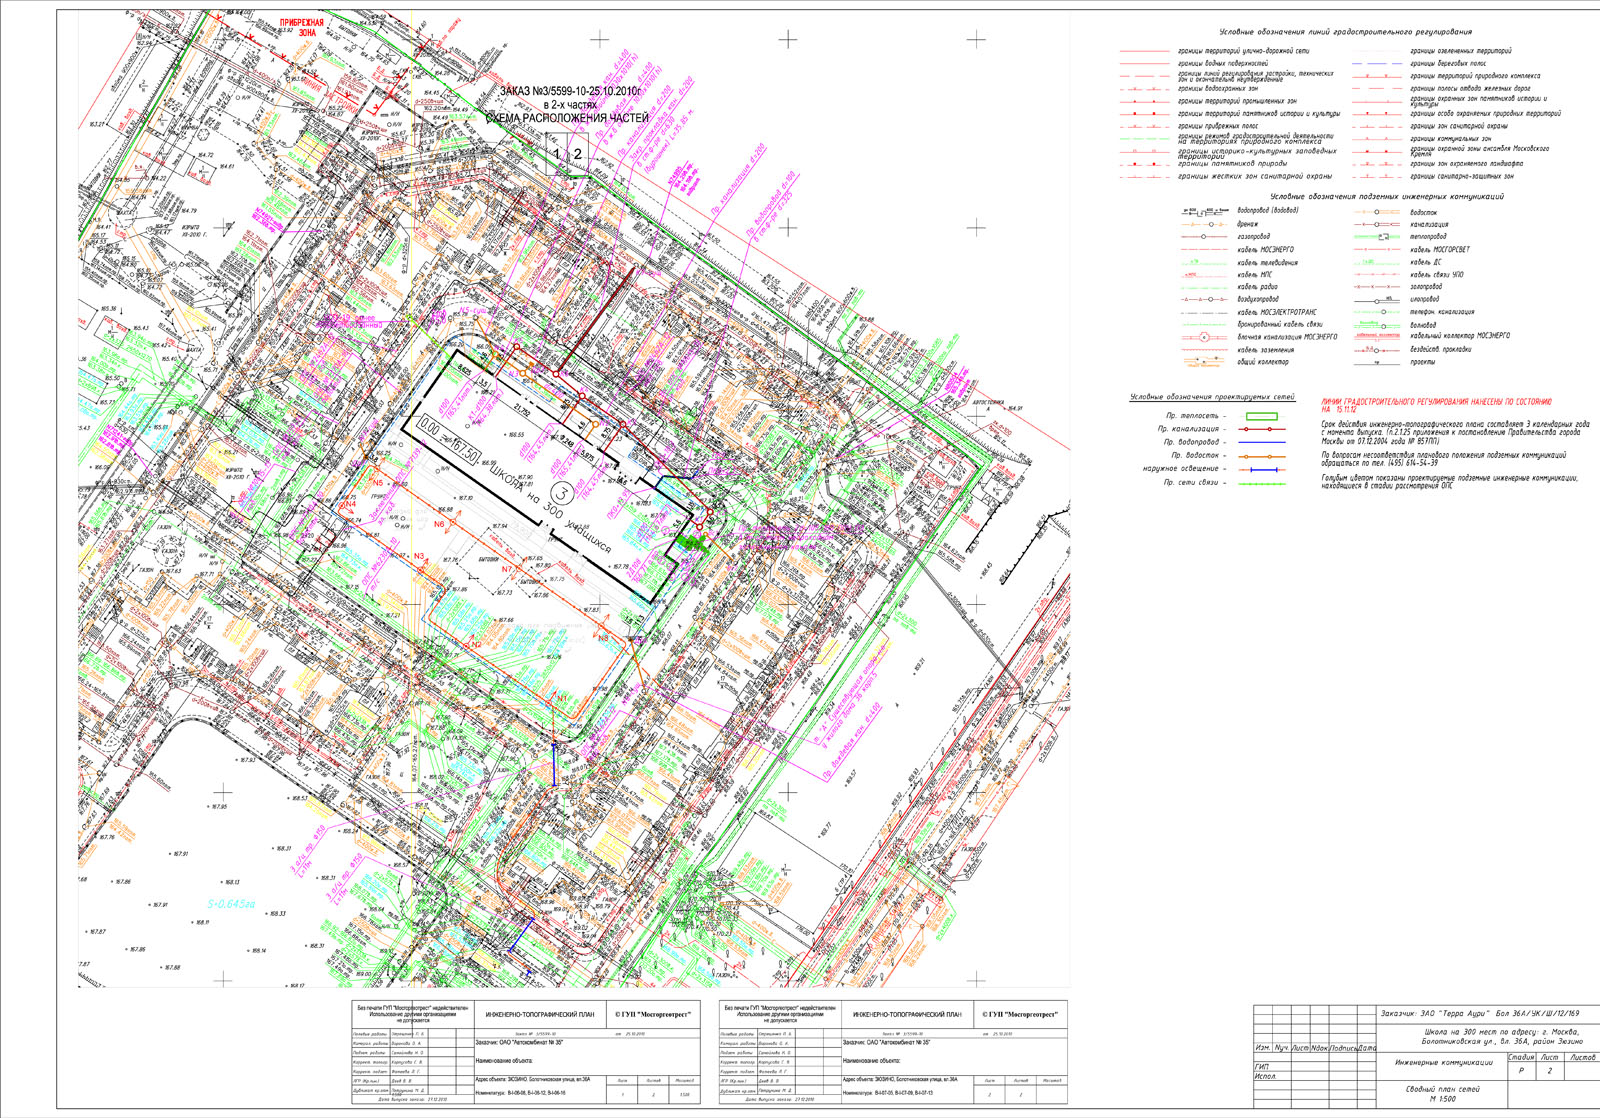Select the Сводный план сетей title cell

pos(1443,1094)
